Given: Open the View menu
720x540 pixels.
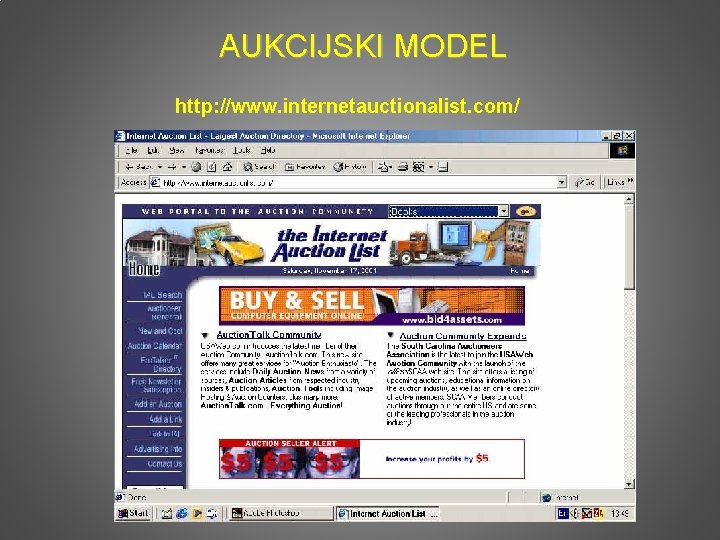Looking at the screenshot, I should (x=176, y=151).
